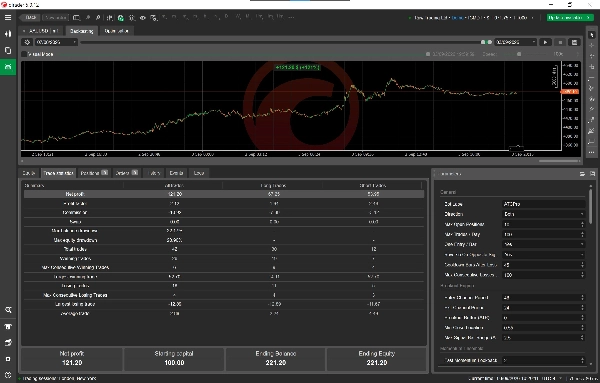Image resolution: width=600 pixels, height=383 pixels.
Task: Click the Max Consecutive Losses stepper
Action: [582, 275]
